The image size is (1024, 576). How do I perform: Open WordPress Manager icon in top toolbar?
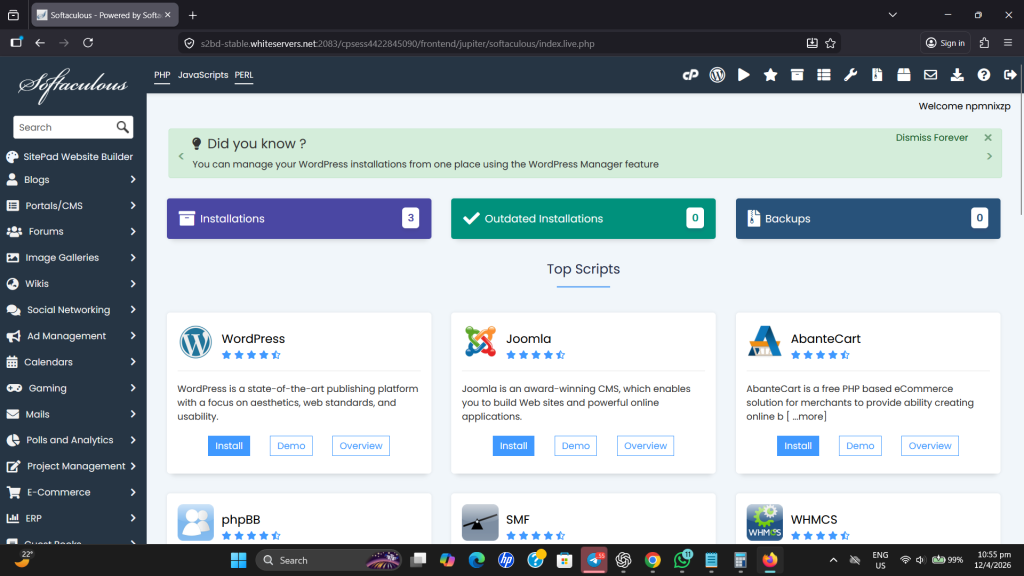(717, 75)
